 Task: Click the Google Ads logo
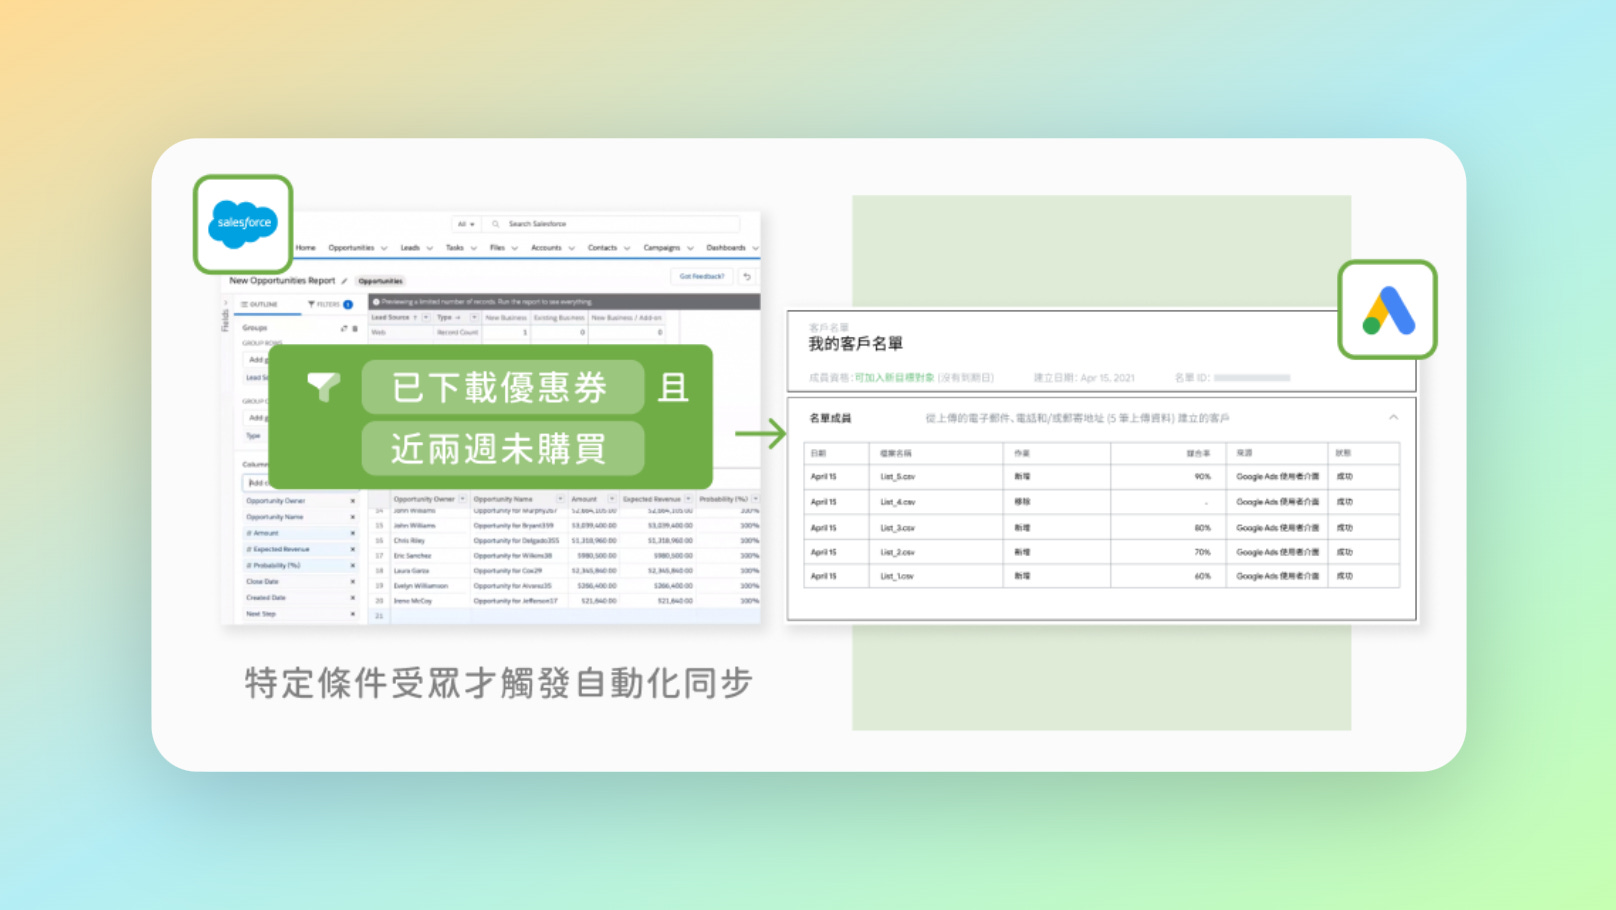1388,310
